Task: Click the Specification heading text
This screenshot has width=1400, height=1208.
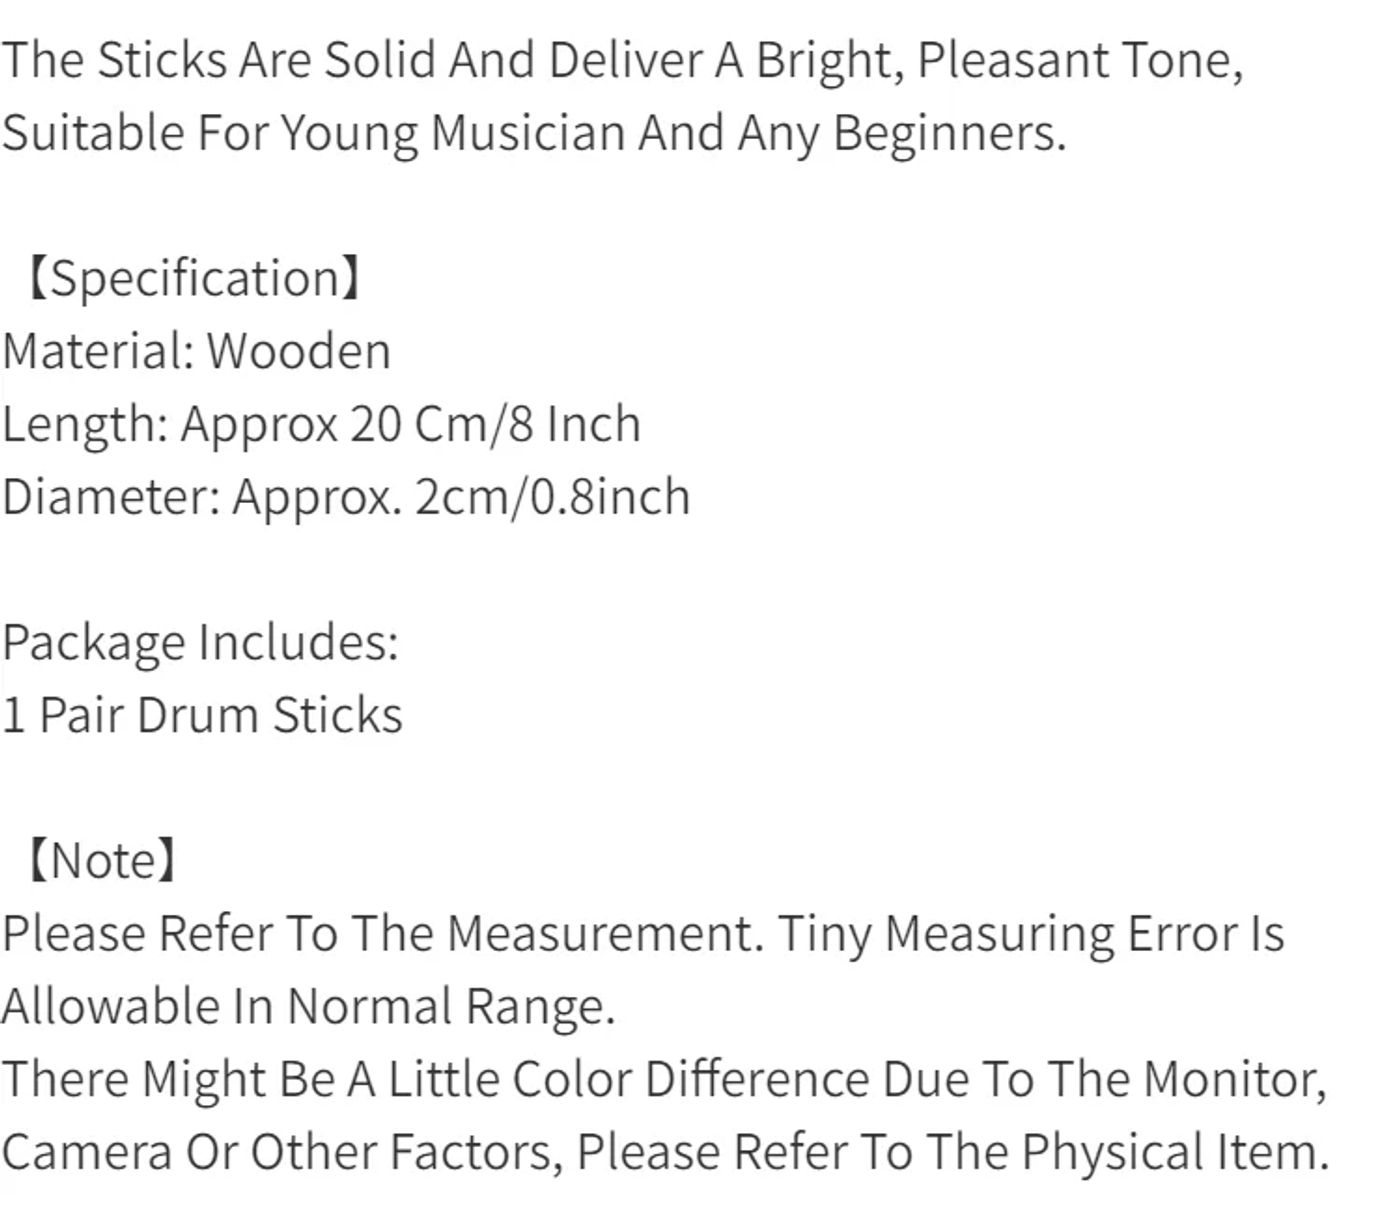Action: [194, 278]
